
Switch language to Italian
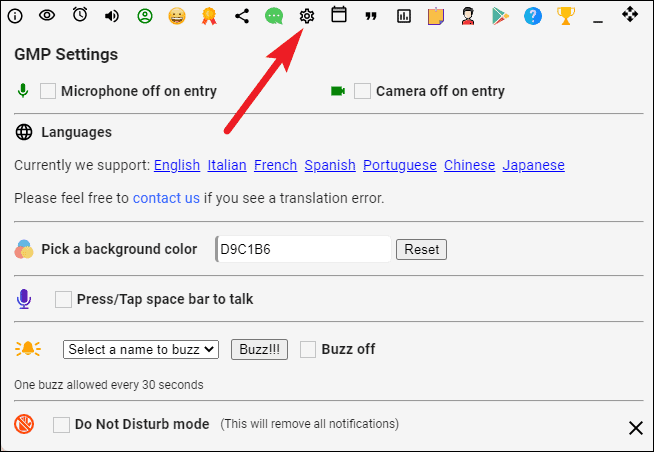(227, 165)
